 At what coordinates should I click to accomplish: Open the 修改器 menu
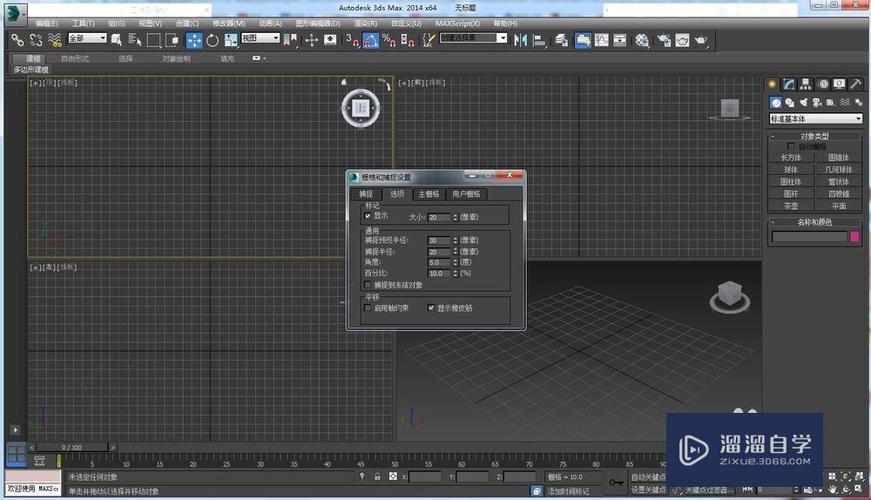tap(229, 23)
